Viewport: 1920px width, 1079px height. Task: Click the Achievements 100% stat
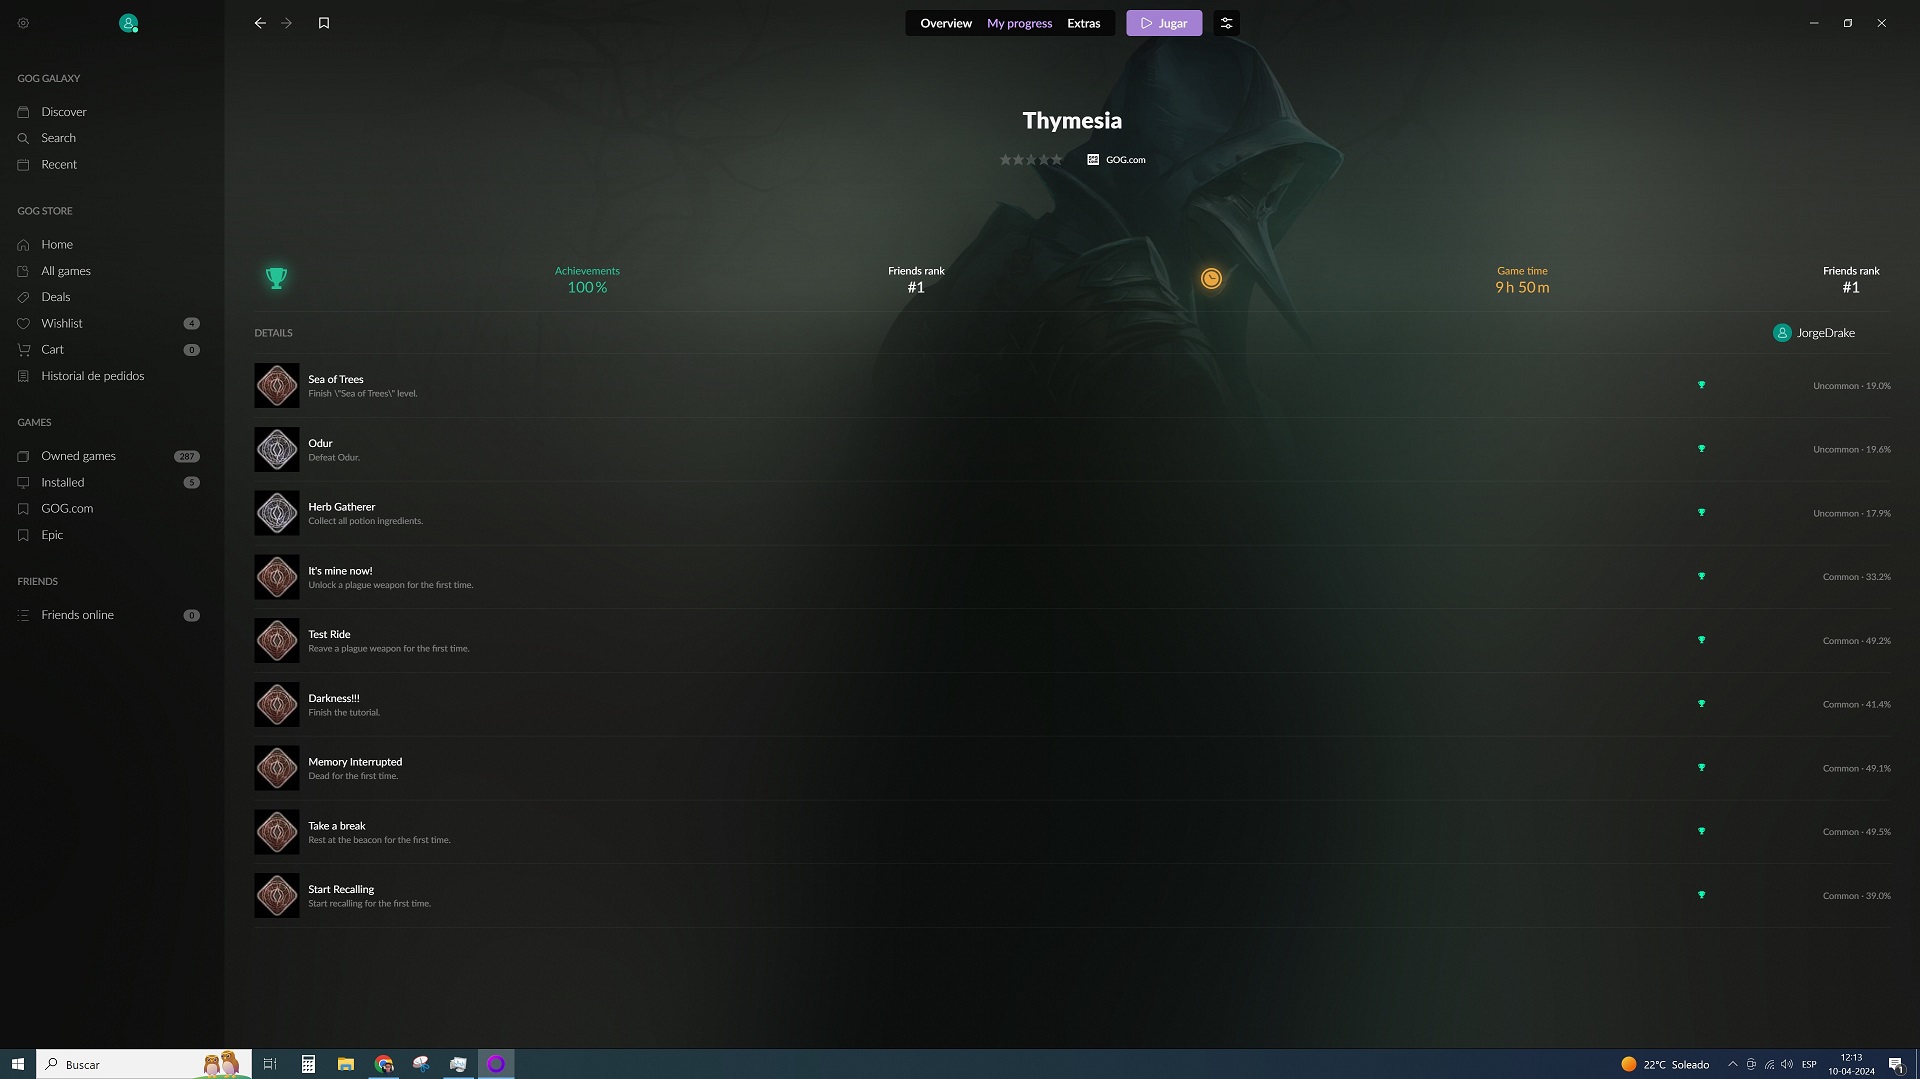587,280
